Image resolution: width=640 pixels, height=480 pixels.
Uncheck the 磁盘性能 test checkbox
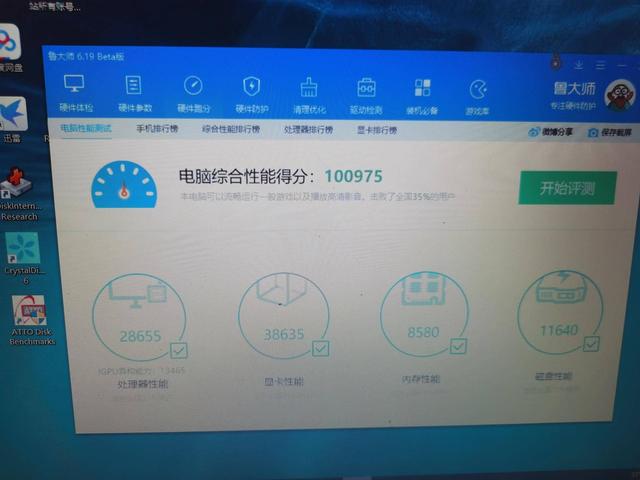(591, 344)
